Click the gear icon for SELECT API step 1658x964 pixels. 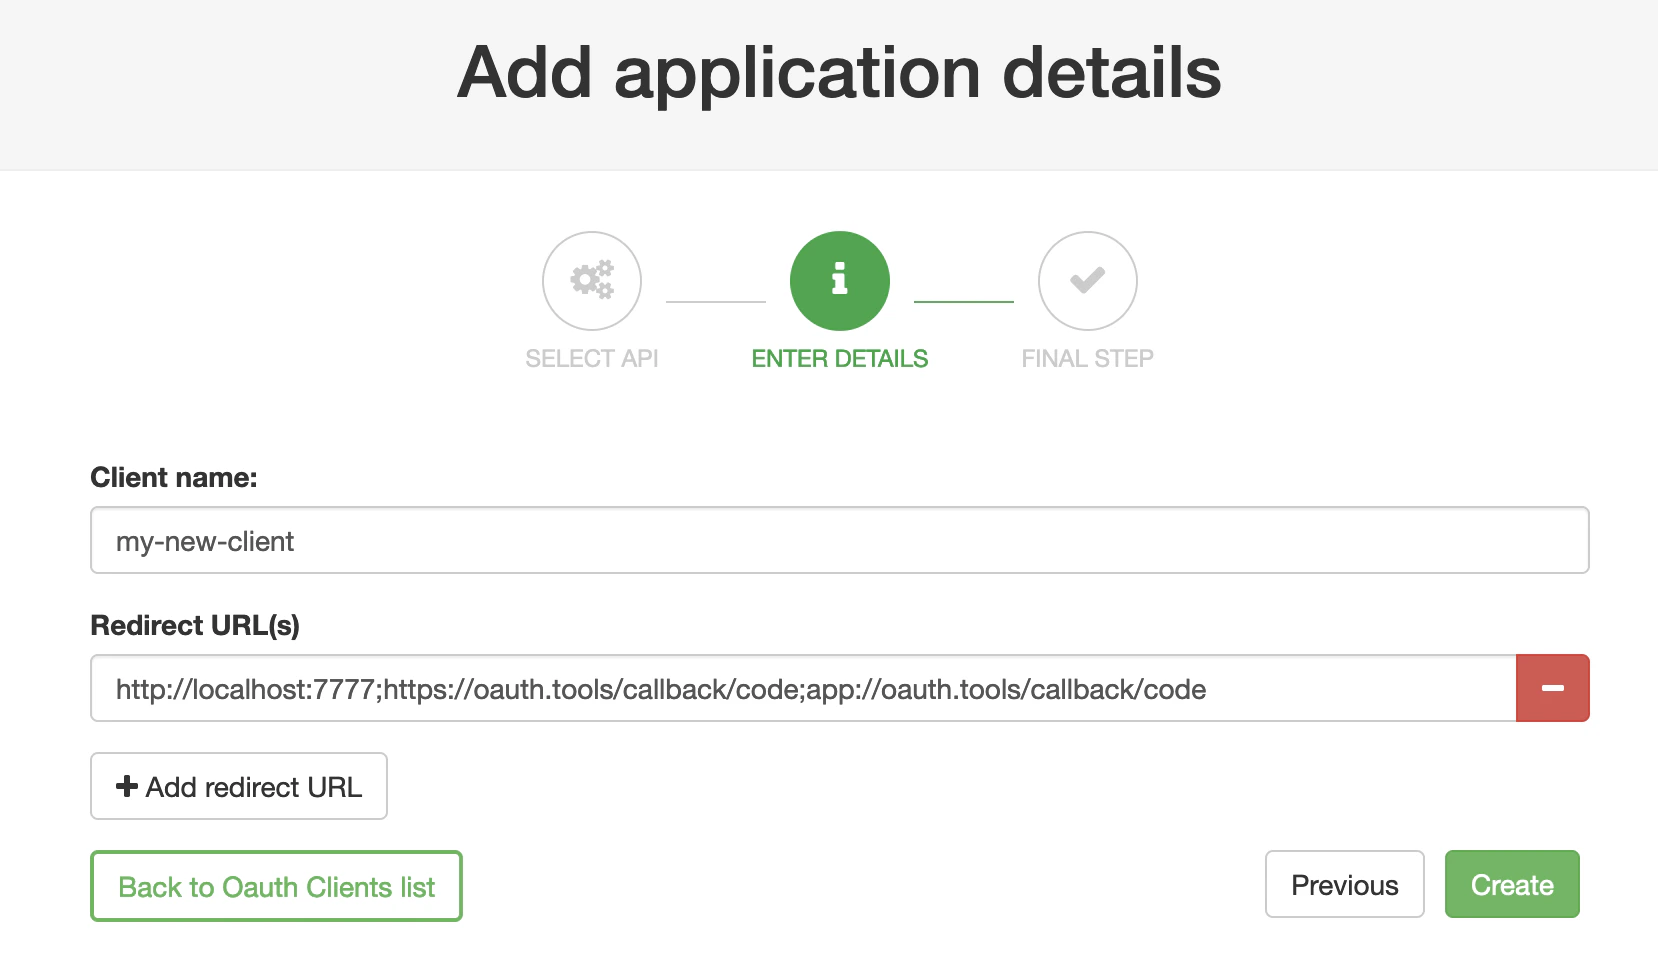pyautogui.click(x=591, y=281)
